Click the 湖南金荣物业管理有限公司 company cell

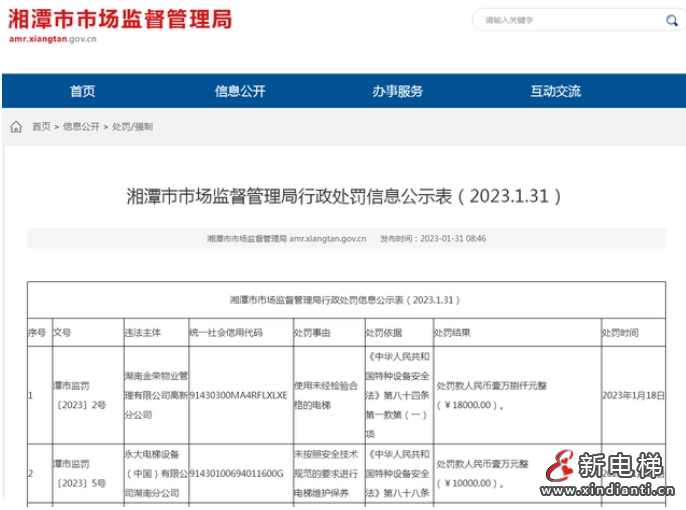tap(154, 394)
